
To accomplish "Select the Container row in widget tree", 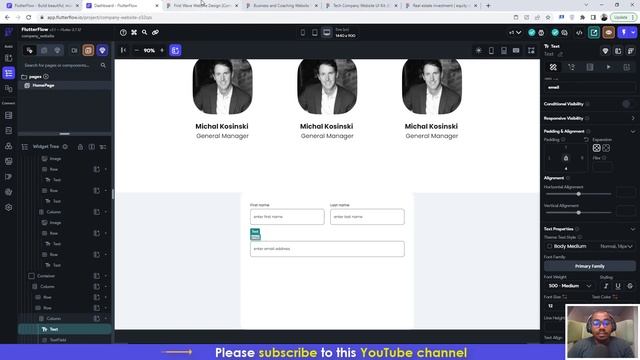I will coord(64,276).
